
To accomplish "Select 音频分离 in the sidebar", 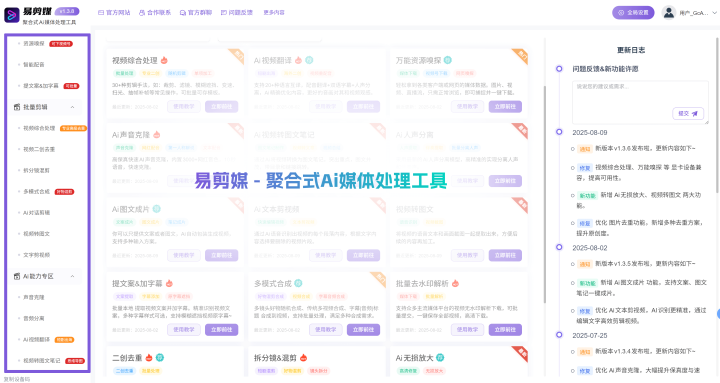I will (x=34, y=318).
